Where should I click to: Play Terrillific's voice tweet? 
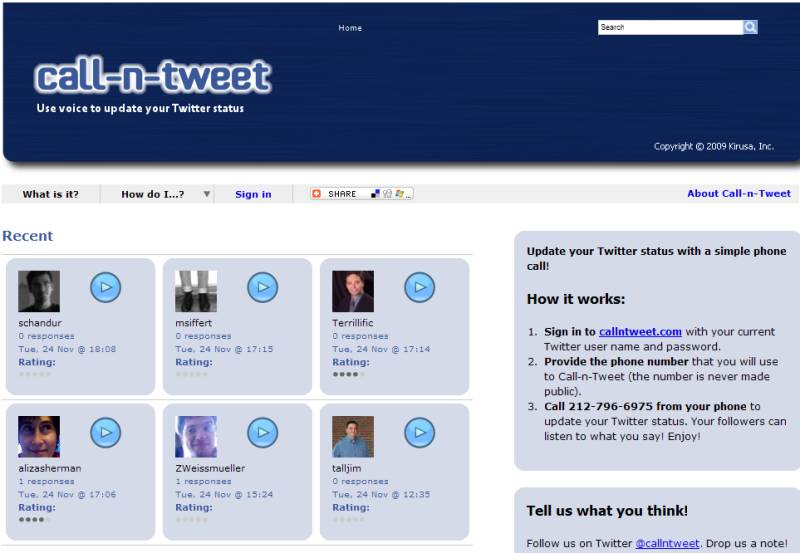click(419, 287)
